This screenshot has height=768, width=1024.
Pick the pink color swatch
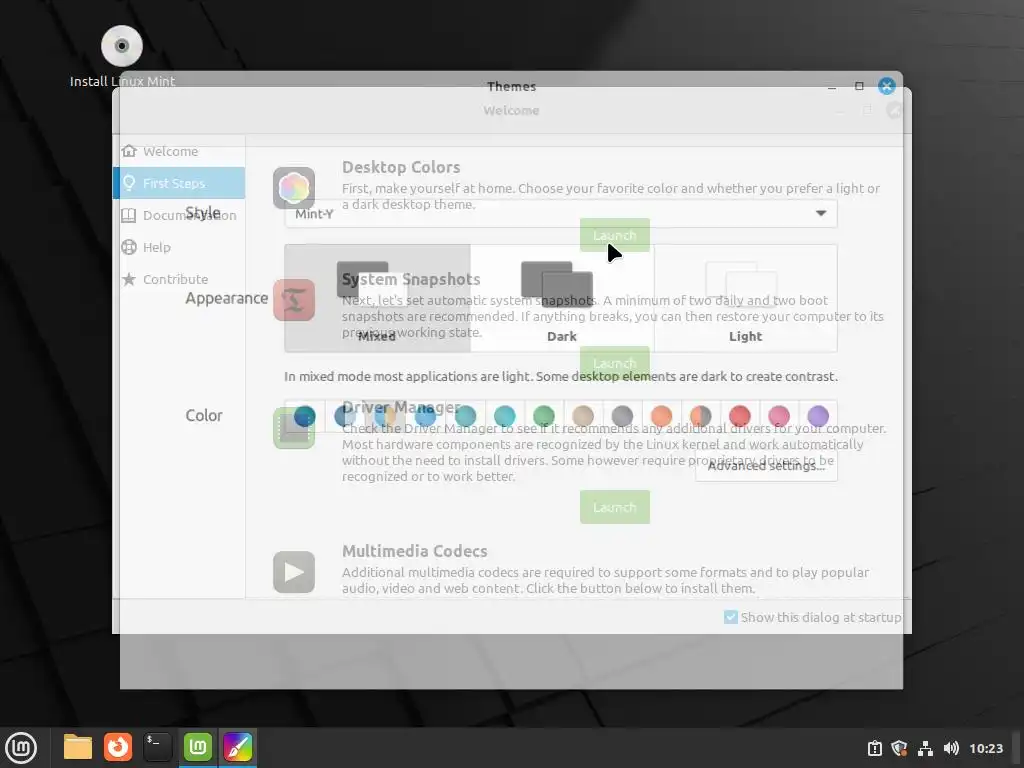coord(778,416)
